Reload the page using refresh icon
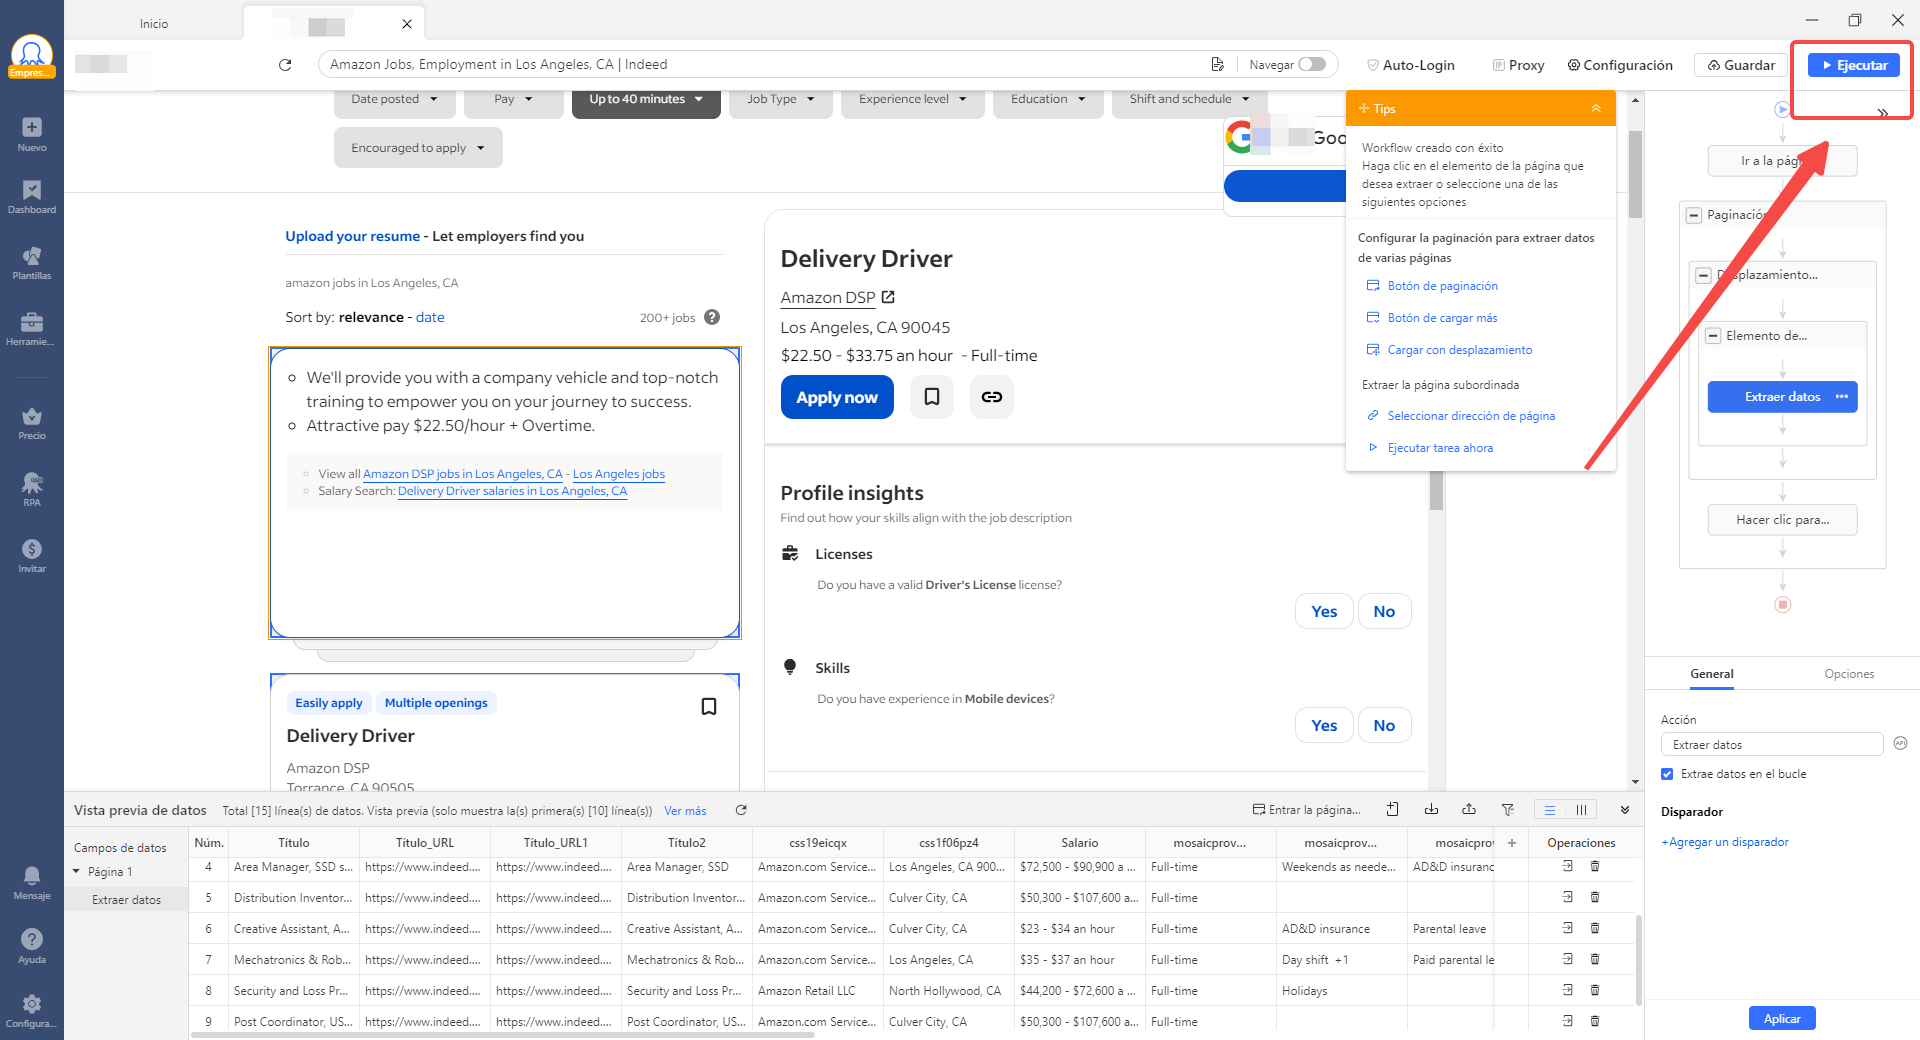 coord(285,65)
